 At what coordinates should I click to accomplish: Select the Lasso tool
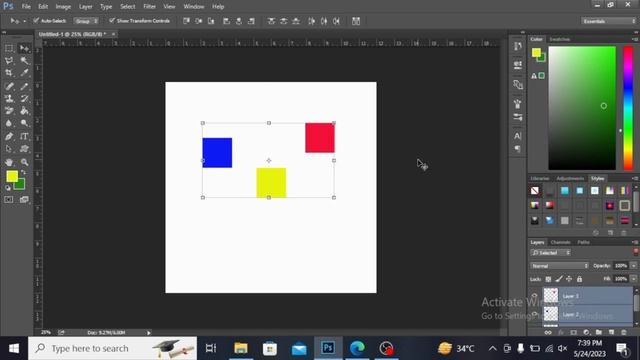point(9,61)
